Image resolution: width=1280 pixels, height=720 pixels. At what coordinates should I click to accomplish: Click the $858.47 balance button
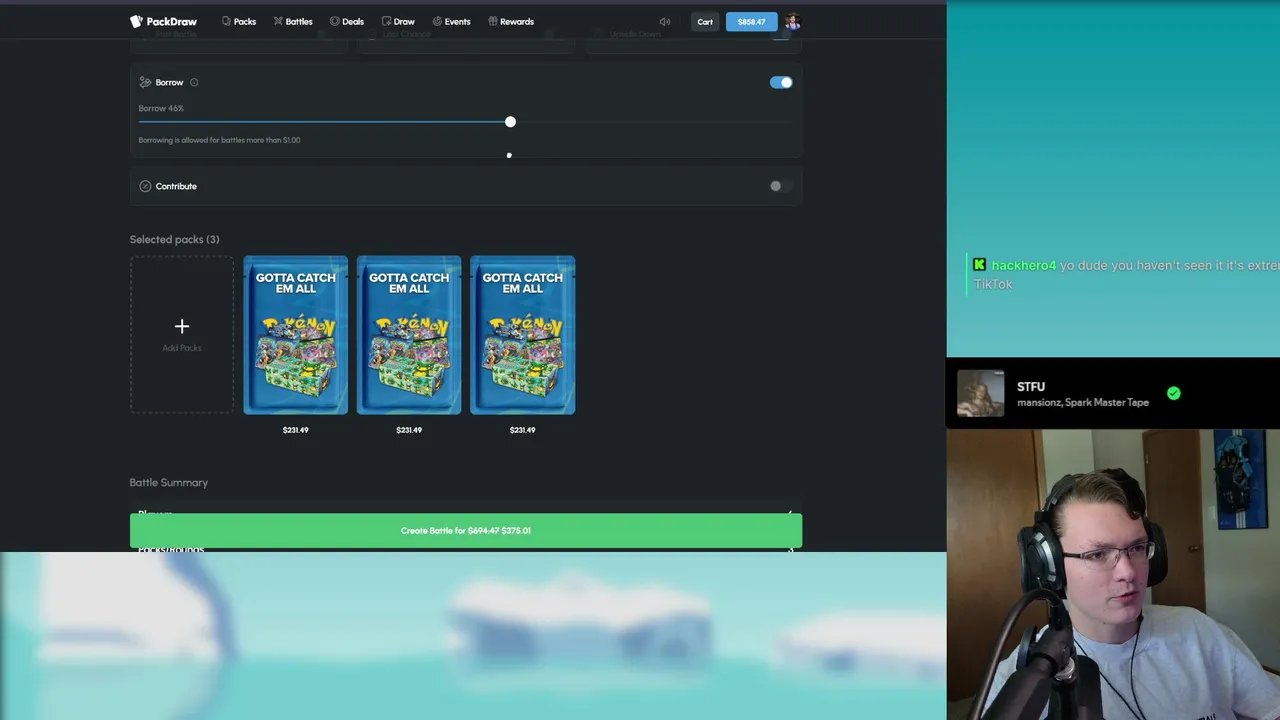click(x=751, y=21)
